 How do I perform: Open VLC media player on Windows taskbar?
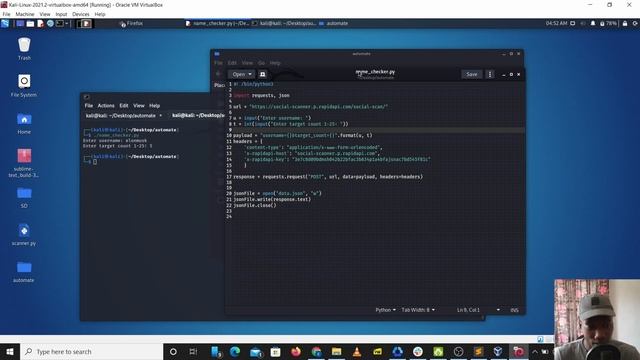coord(357,351)
